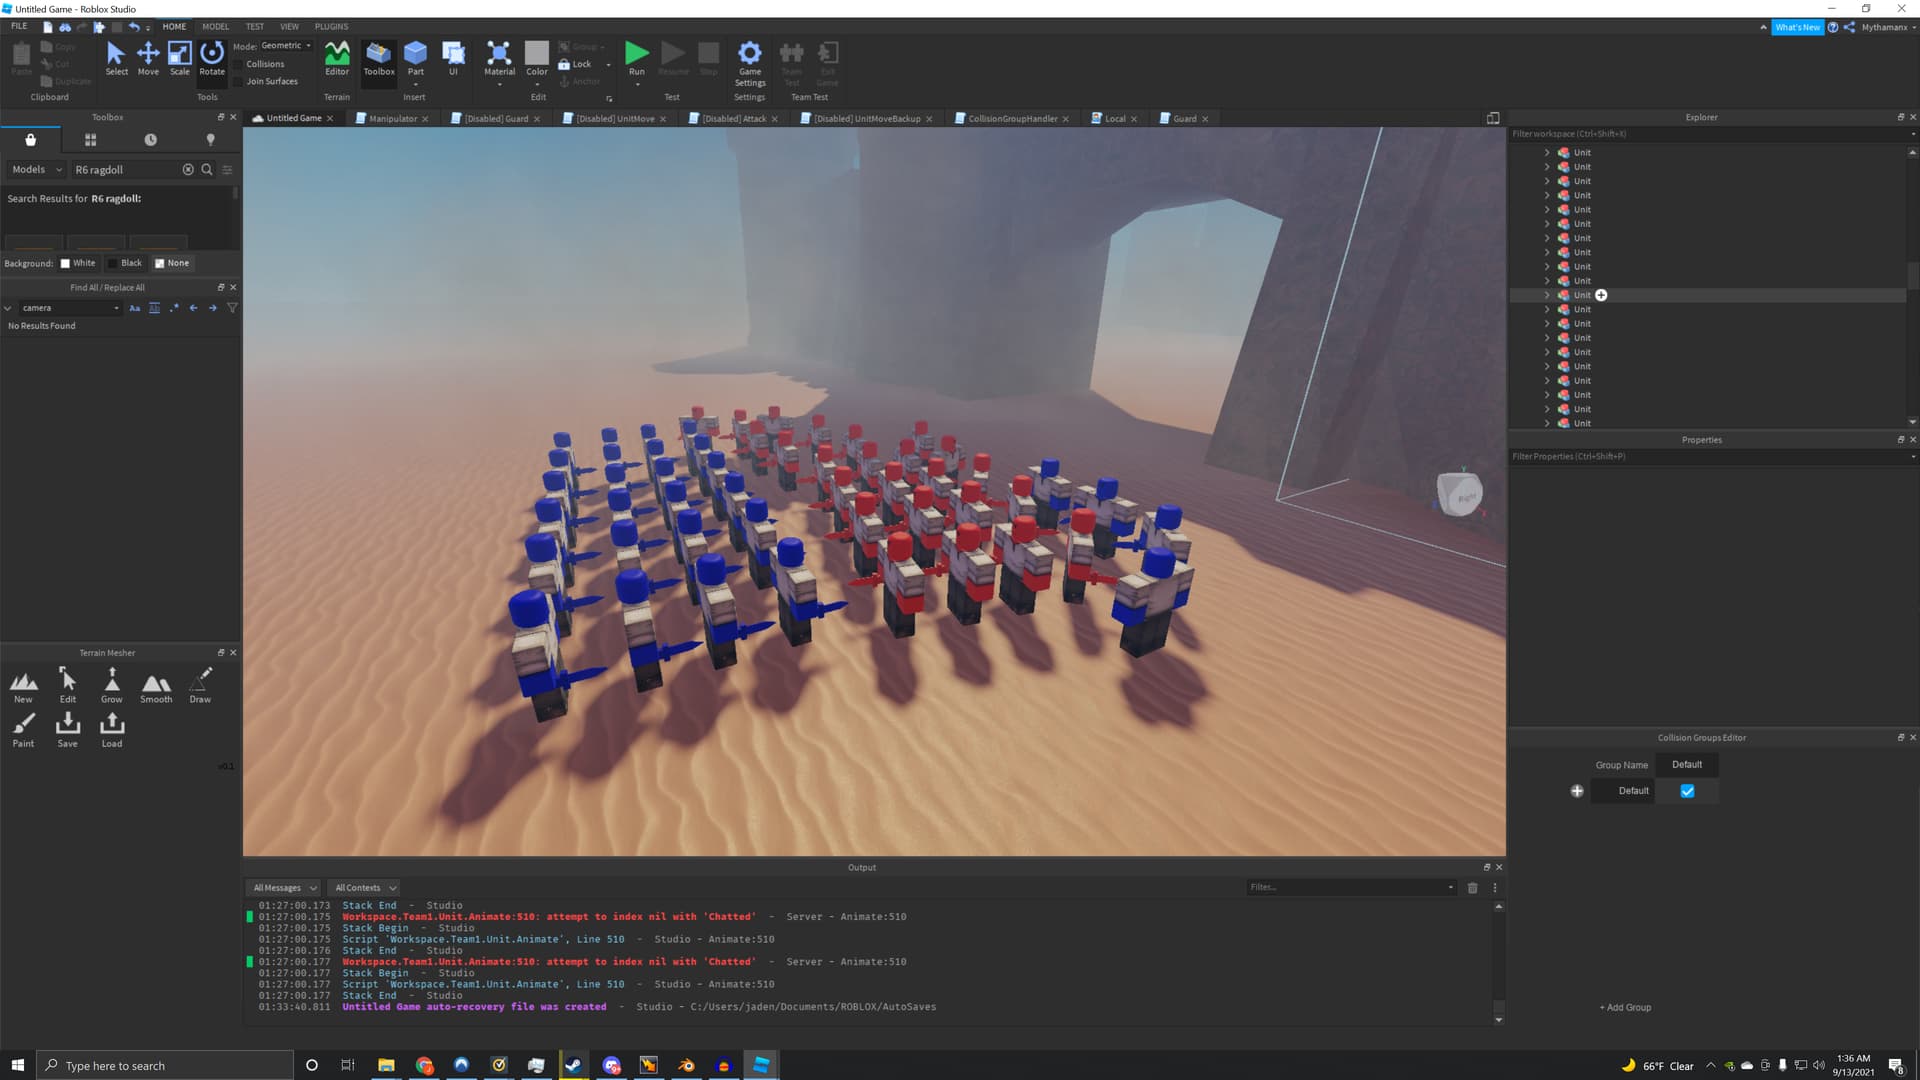Open the All Contexts dropdown

coord(365,888)
